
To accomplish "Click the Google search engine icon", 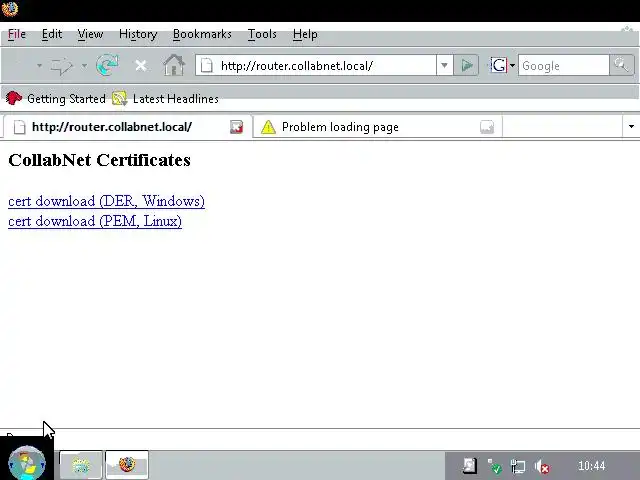I will tap(498, 65).
